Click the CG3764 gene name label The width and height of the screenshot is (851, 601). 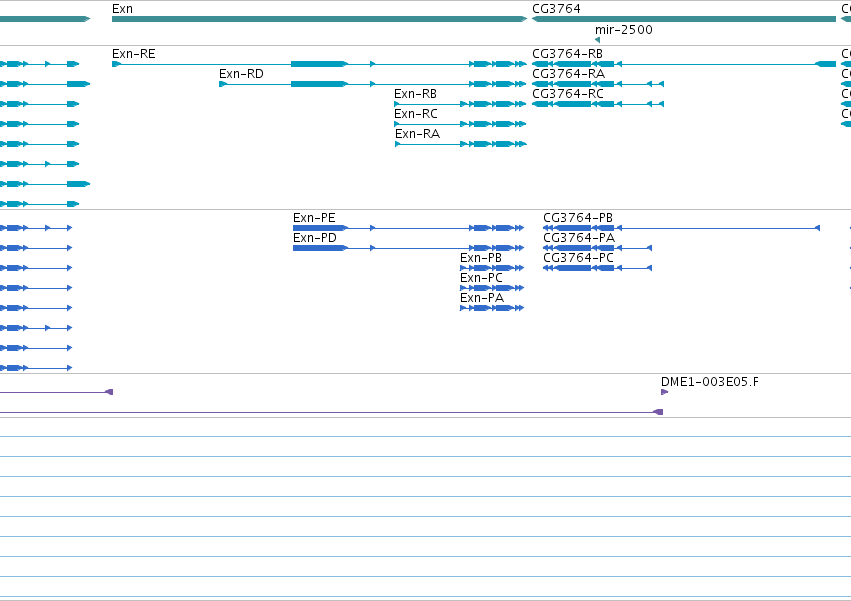(556, 9)
